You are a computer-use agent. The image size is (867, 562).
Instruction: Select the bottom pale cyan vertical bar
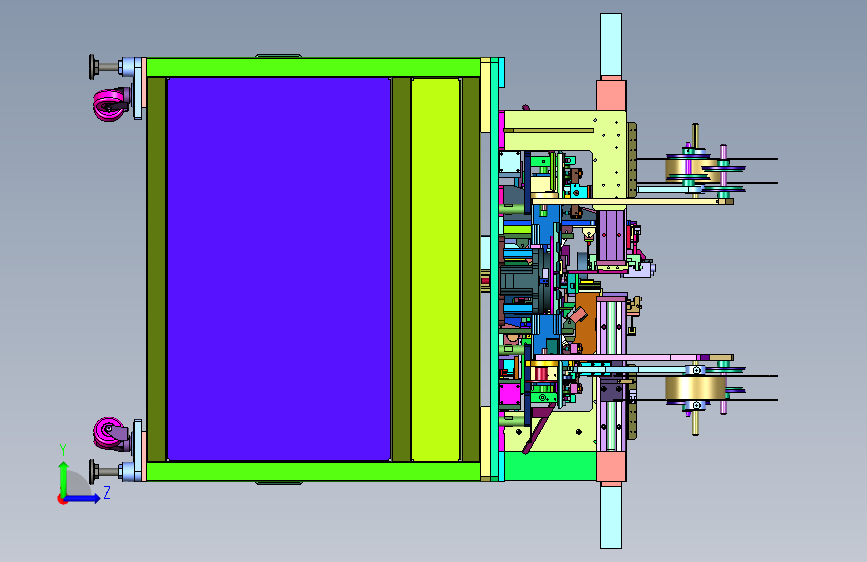(611, 516)
